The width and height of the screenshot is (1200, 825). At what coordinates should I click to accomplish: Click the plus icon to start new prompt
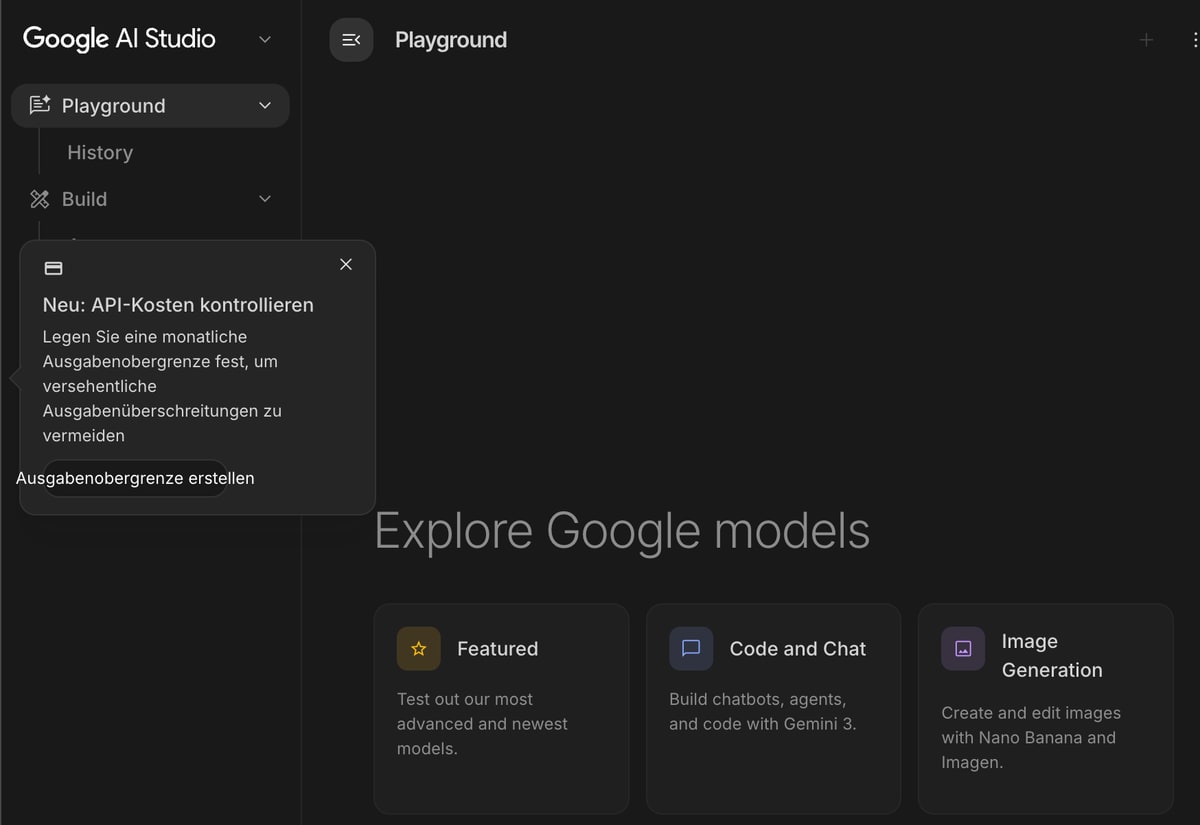tap(1146, 40)
